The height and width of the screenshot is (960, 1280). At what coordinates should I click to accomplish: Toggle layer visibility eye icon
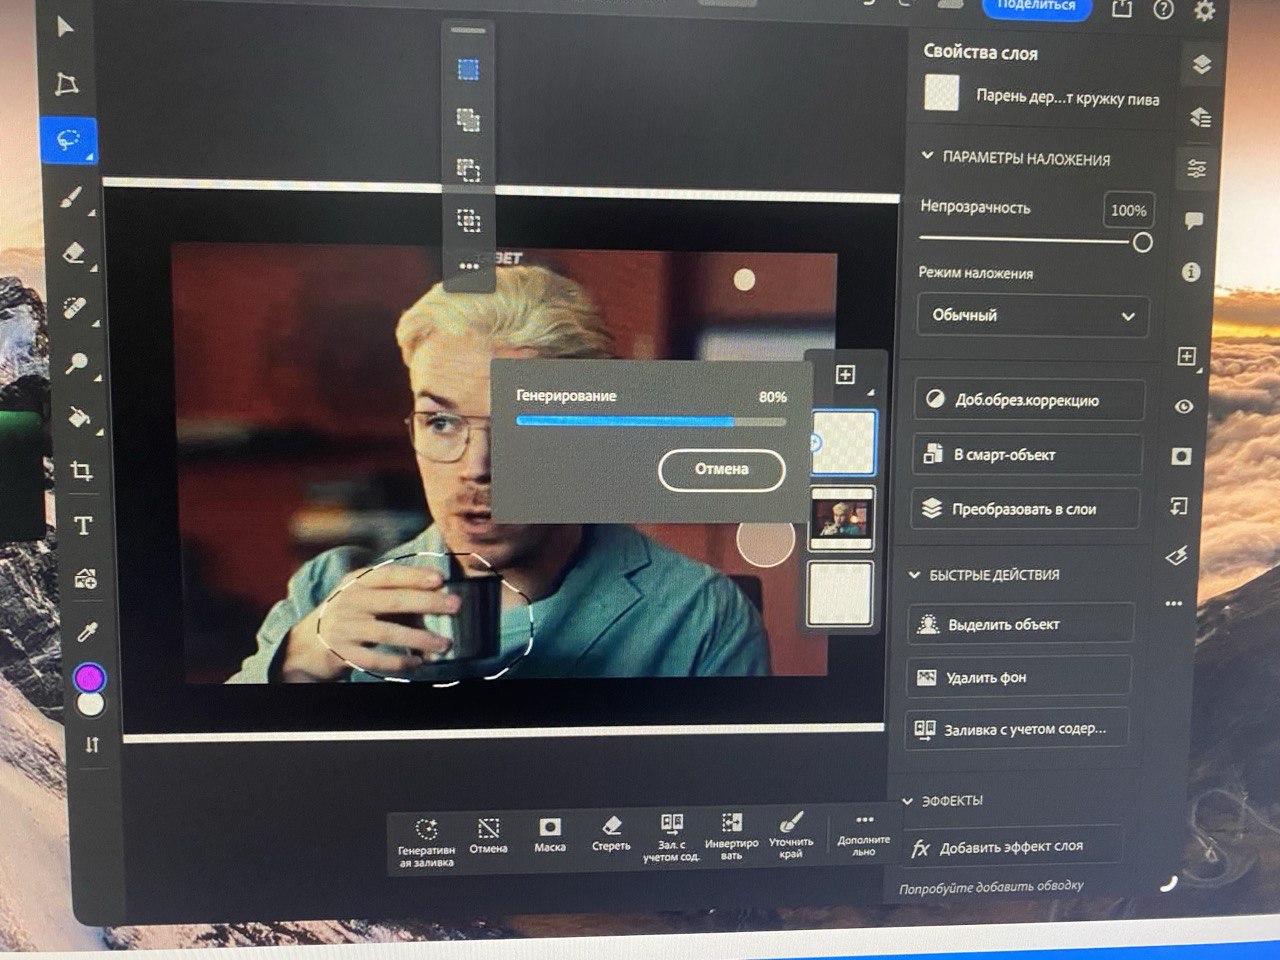[x=1184, y=407]
